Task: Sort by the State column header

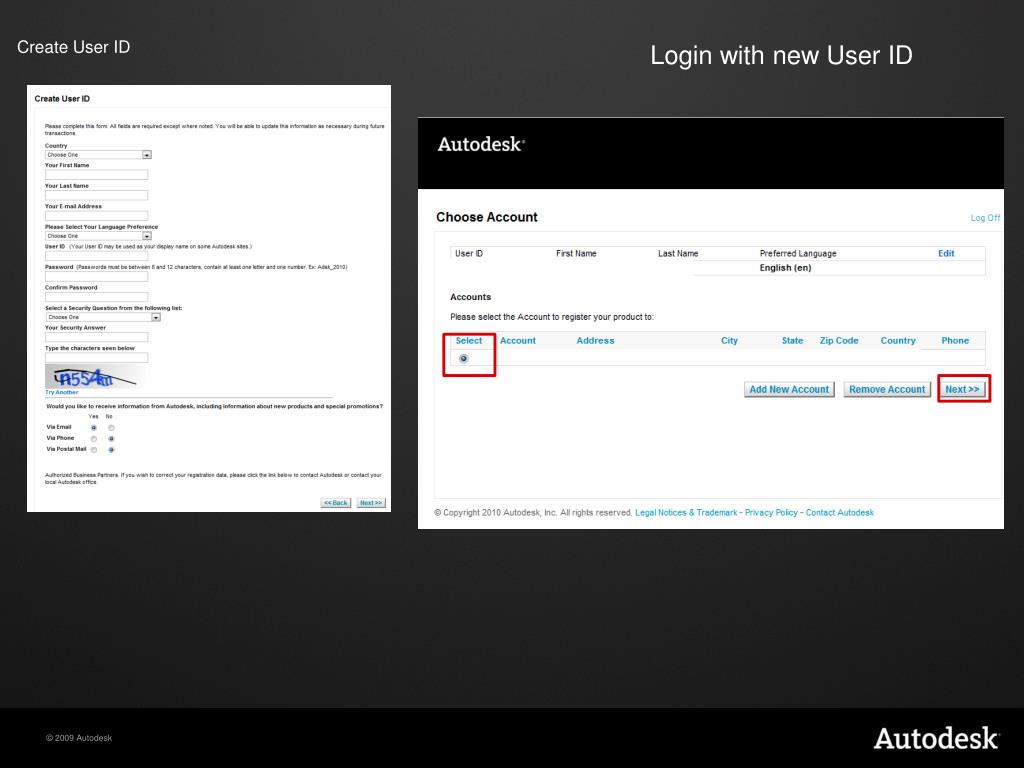Action: click(x=793, y=341)
